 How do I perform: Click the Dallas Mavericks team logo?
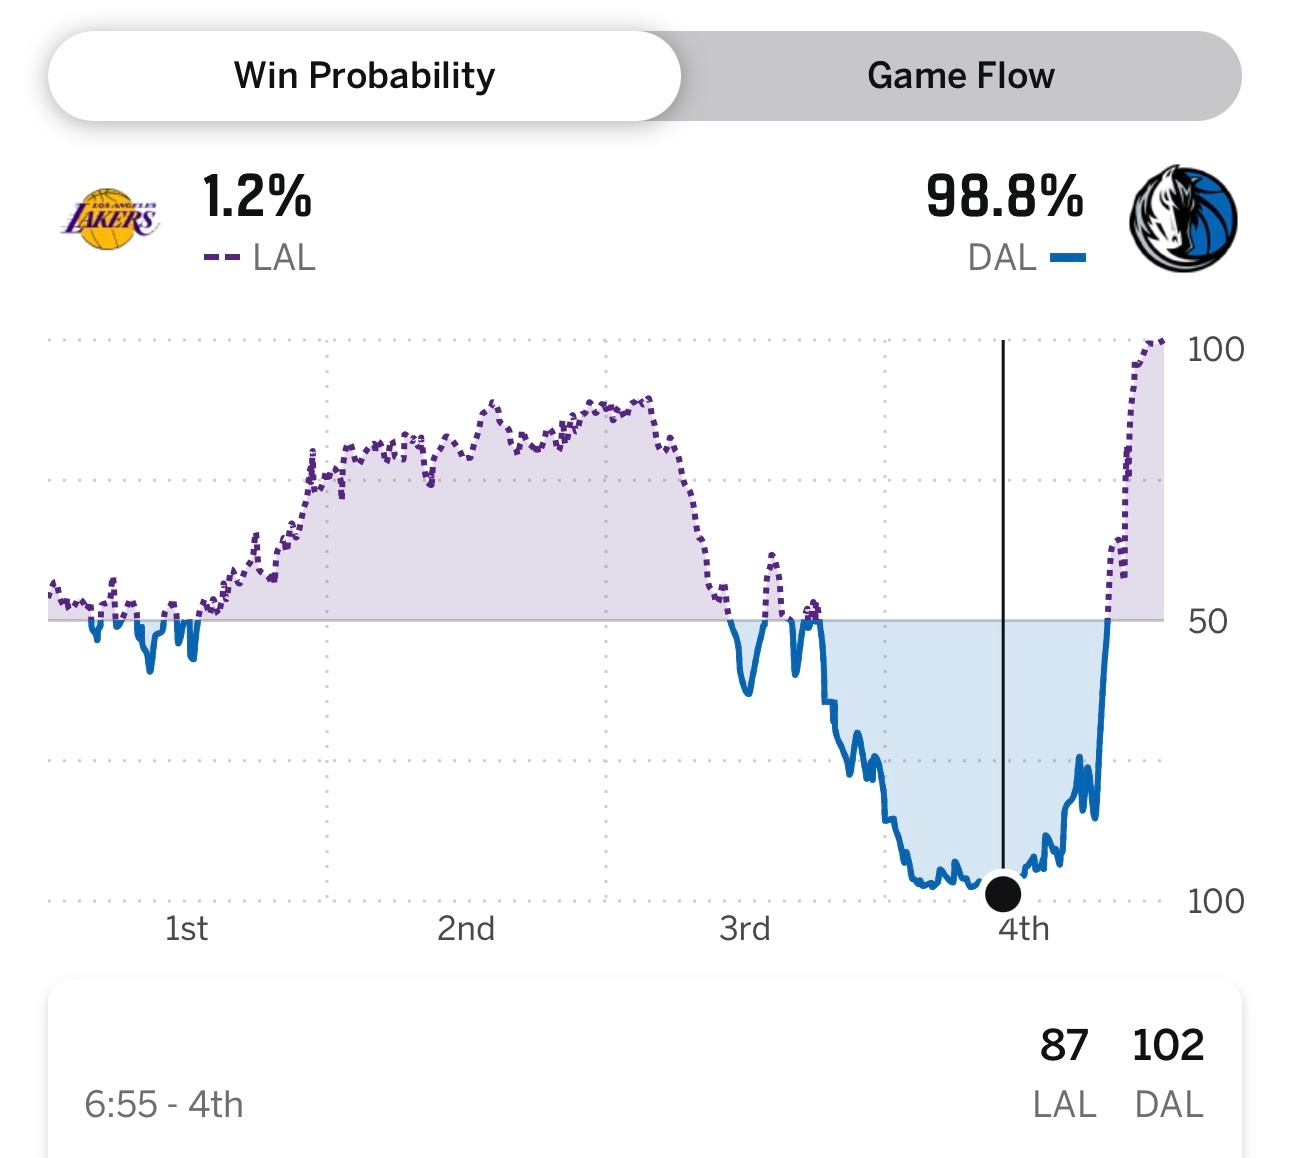[1183, 219]
